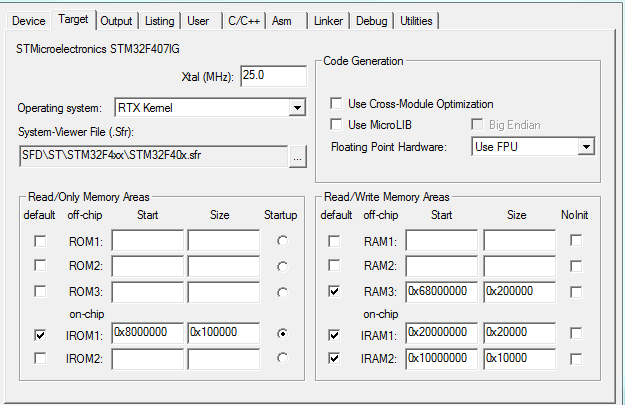This screenshot has width=625, height=405.
Task: Click the IROM2 Size field
Action: (x=224, y=359)
